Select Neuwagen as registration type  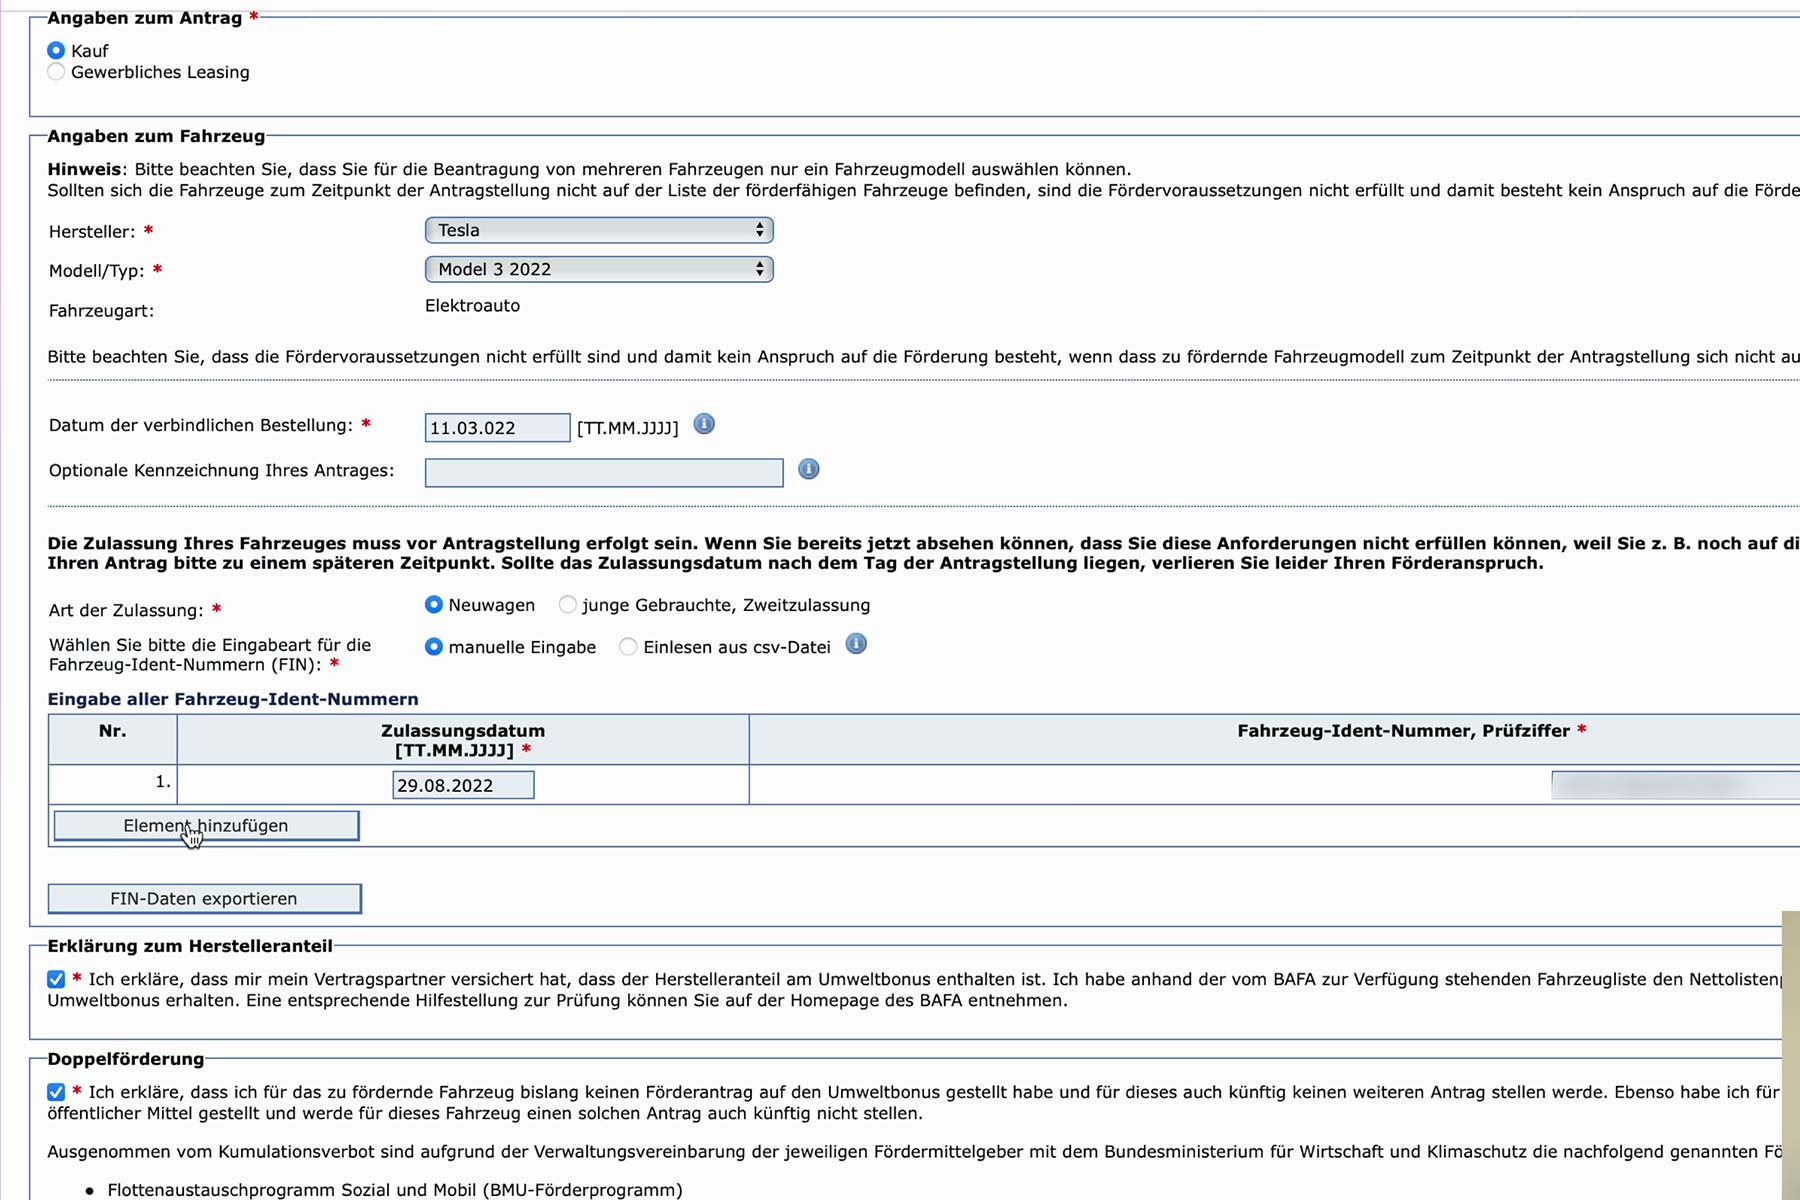(434, 605)
